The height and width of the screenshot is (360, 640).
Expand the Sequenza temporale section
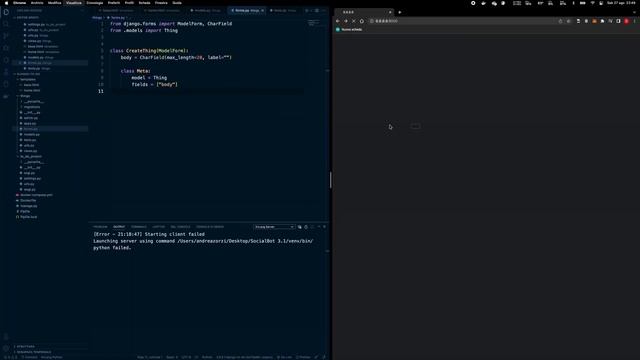34,352
